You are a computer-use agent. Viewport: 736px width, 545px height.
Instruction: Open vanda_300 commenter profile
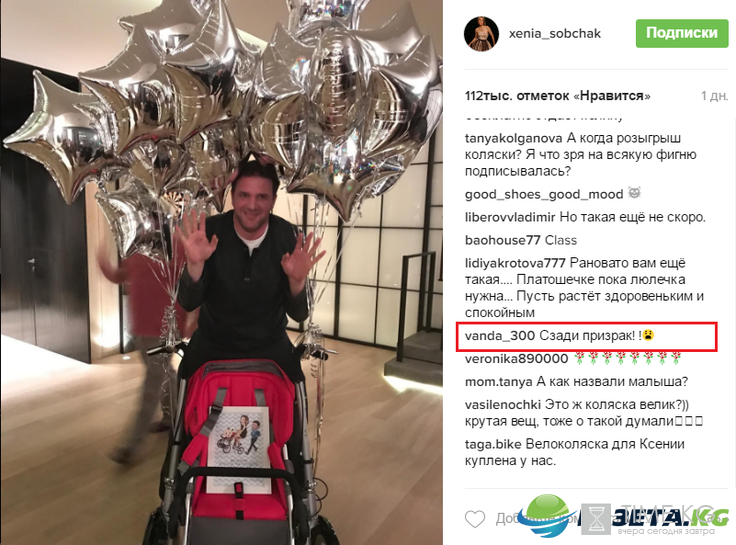pyautogui.click(x=499, y=336)
